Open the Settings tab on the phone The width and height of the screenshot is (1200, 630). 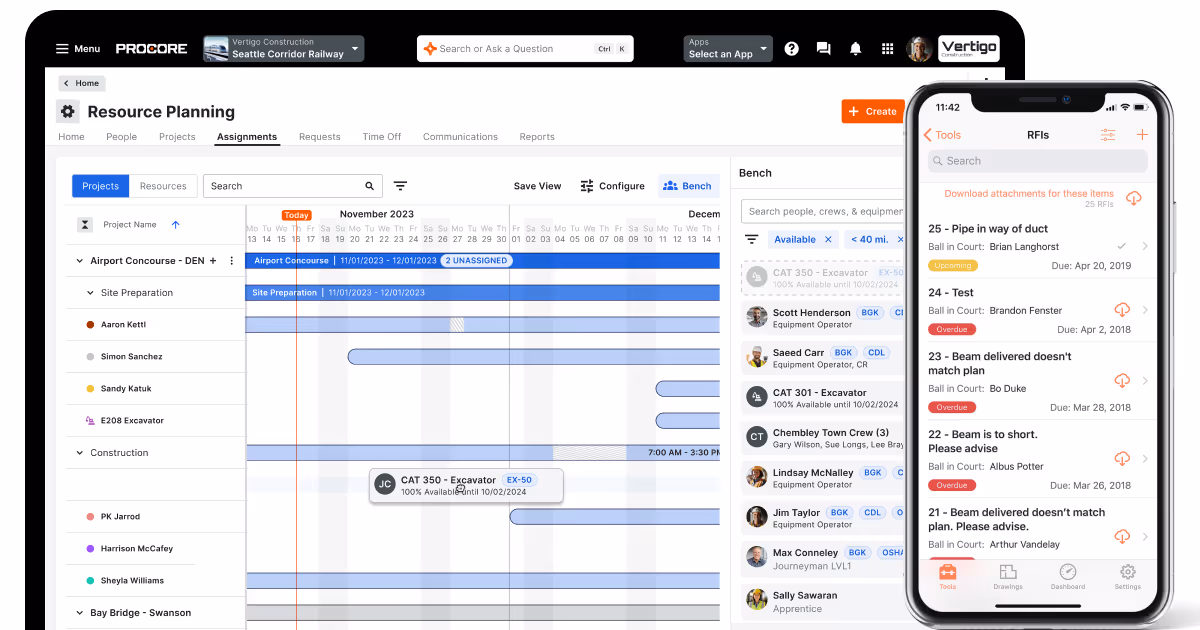click(1128, 577)
